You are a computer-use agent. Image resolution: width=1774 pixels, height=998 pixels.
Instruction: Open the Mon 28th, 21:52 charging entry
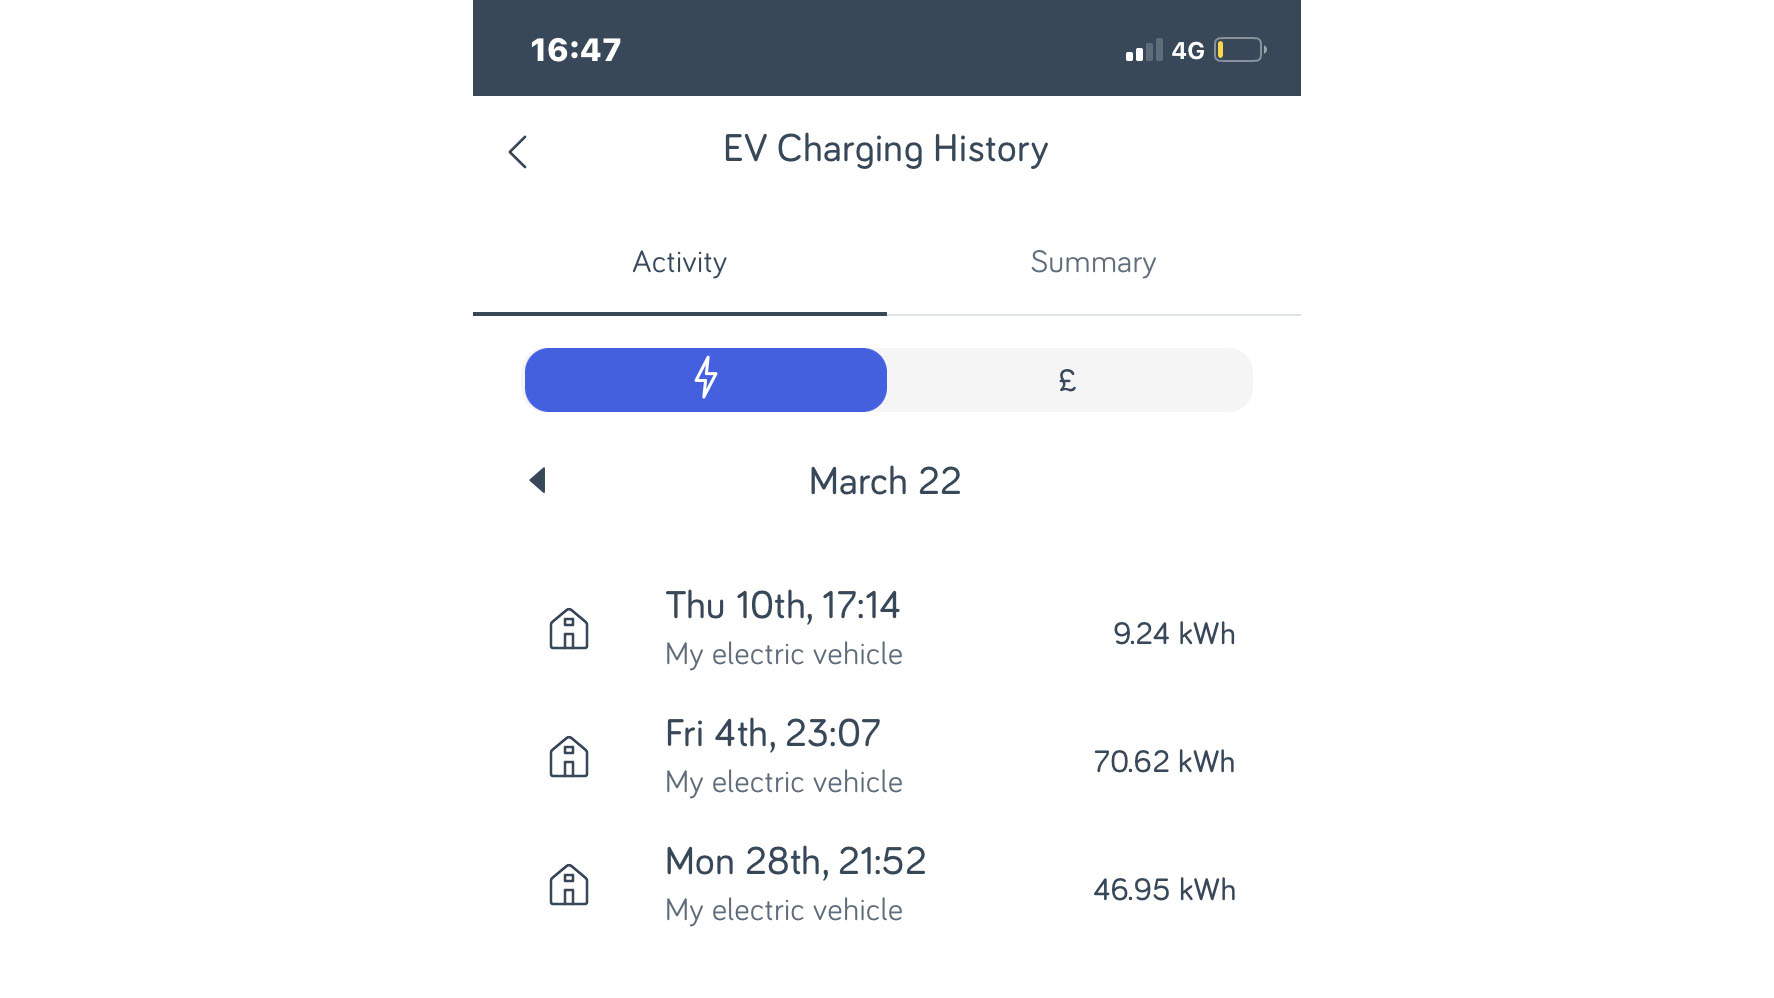click(x=887, y=886)
